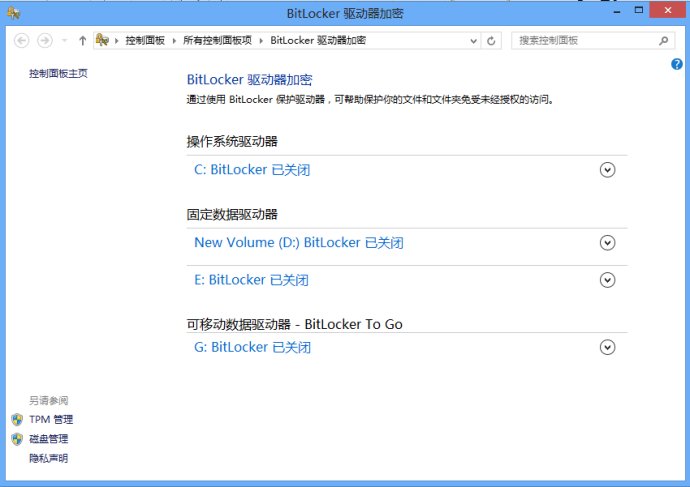Screen dimensions: 690x487
Task: Click the BitLocker 驱动器加密 breadcrumb item
Action: [318, 40]
